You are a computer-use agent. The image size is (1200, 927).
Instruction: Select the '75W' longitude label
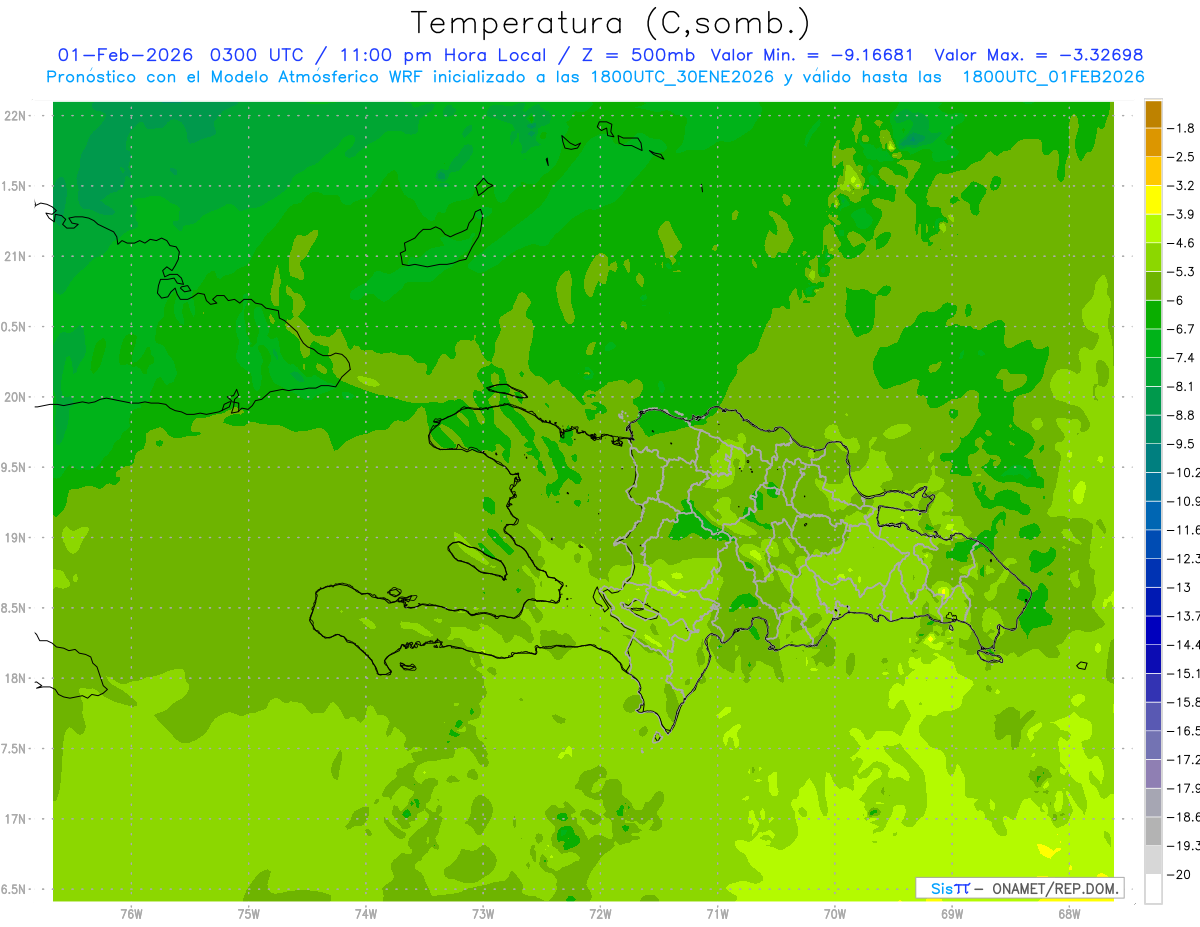249,915
